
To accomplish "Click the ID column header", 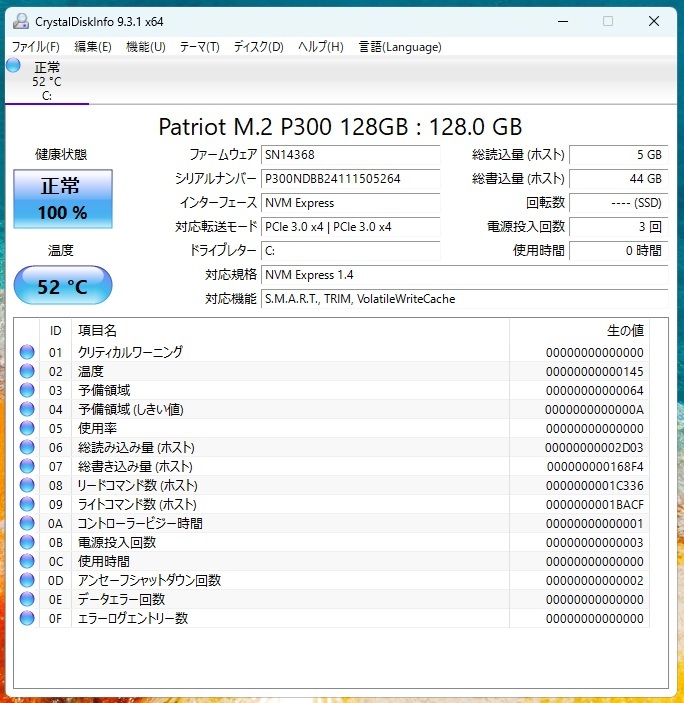I will [56, 330].
